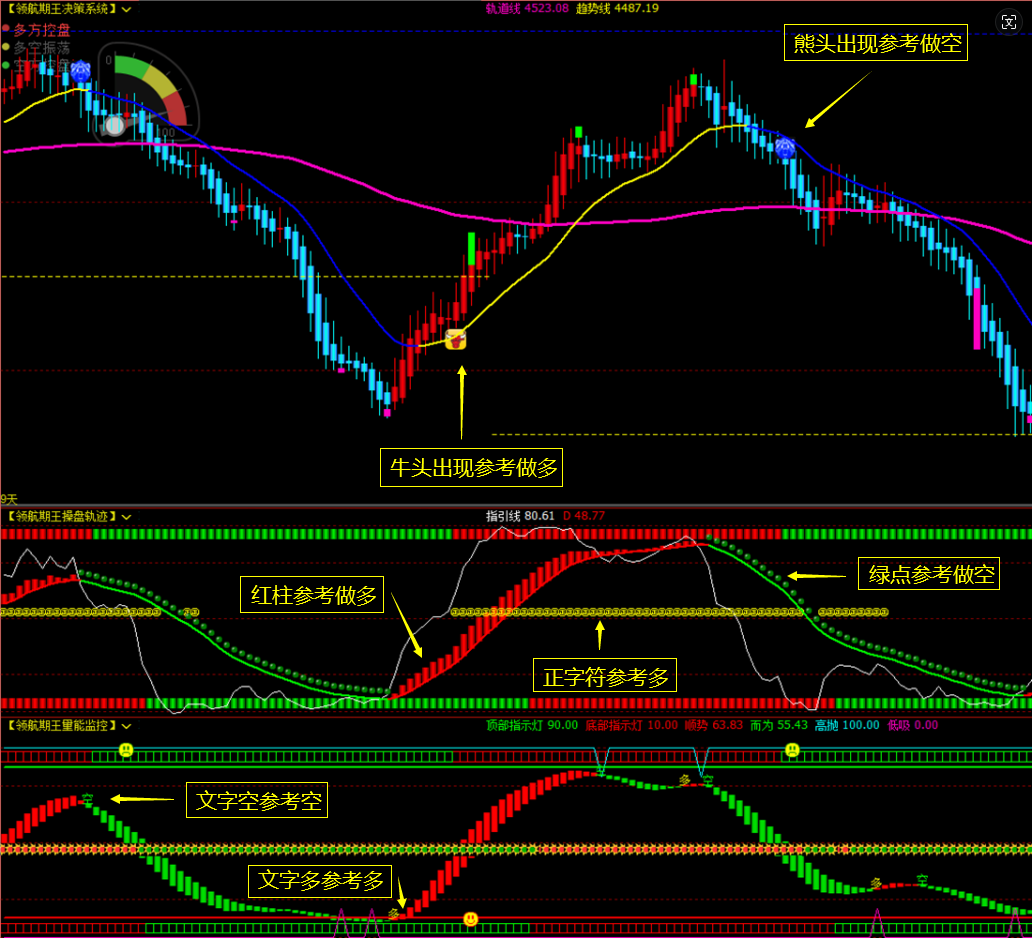Click the D 48.77 value
The image size is (1032, 939).
coord(584,517)
